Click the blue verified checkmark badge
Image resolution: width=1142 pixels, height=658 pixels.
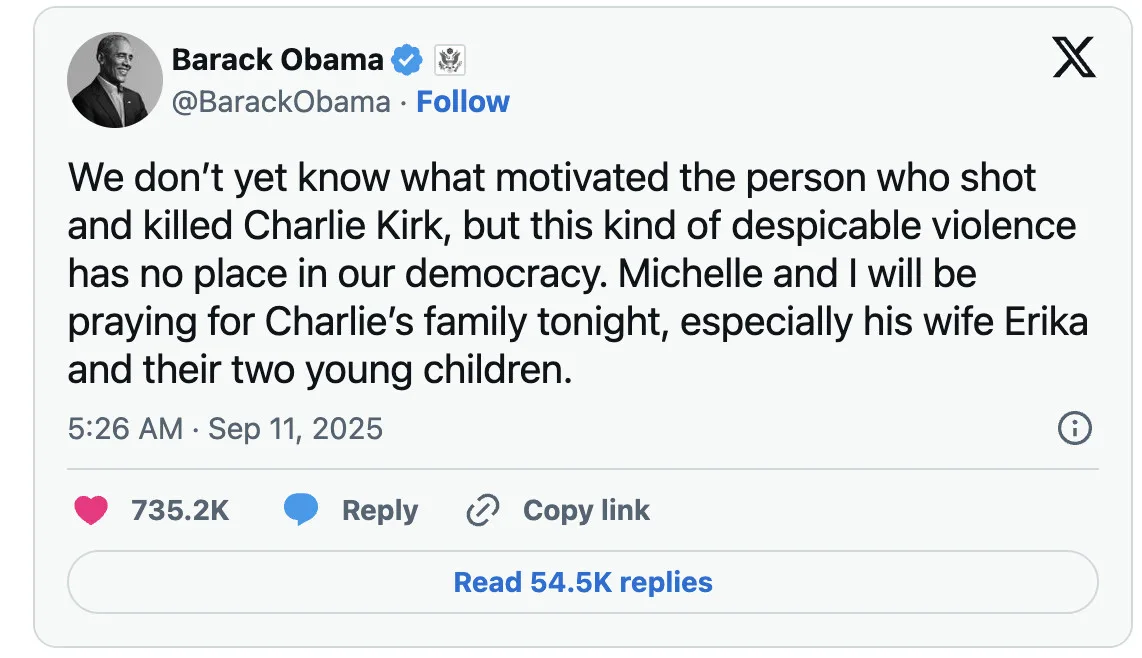[406, 61]
